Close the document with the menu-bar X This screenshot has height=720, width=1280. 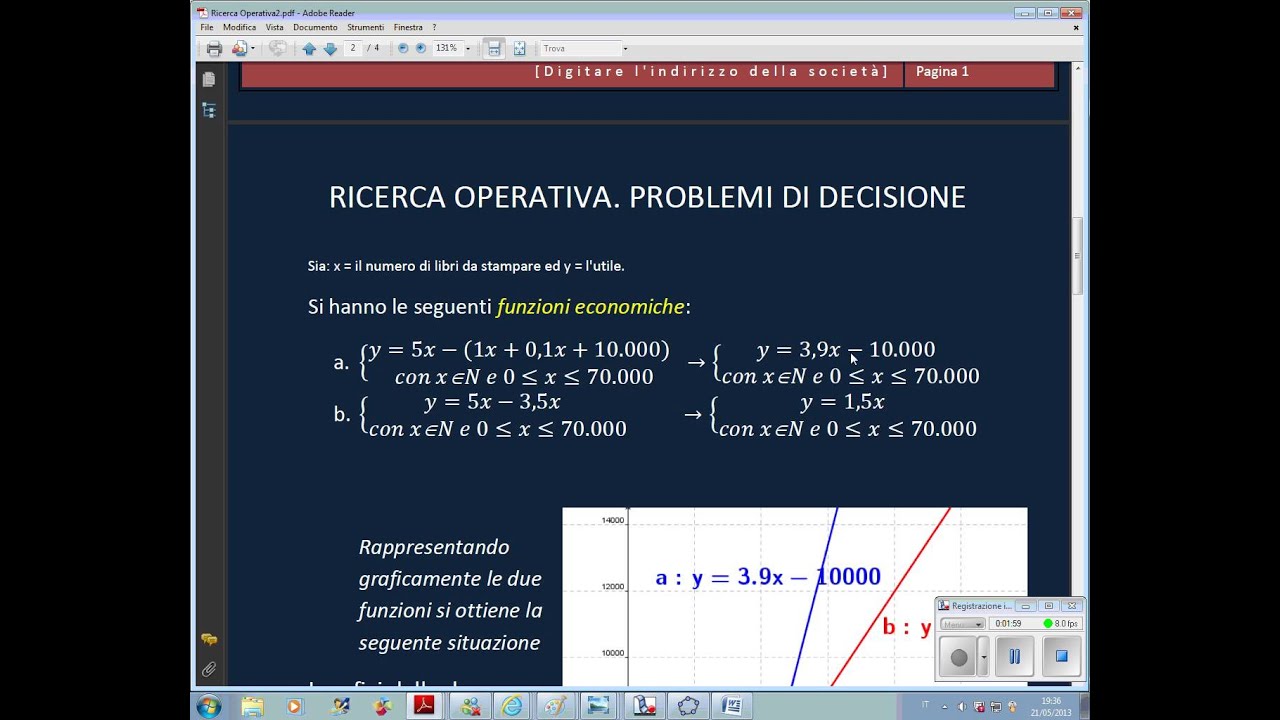pos(1078,27)
